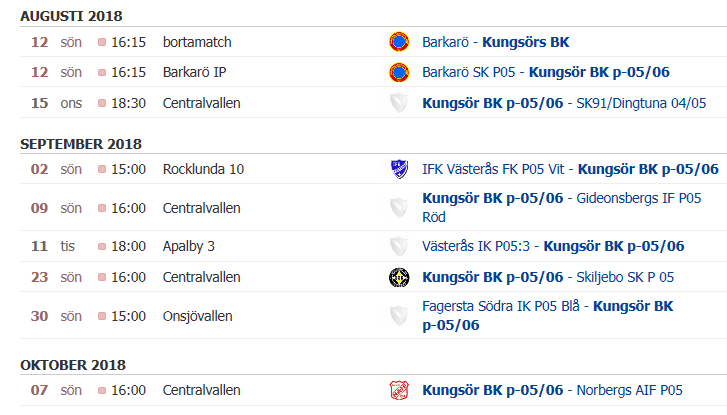Click the pink marker before 18:30 on 15 ons
Image resolution: width=727 pixels, height=415 pixels.
coord(102,103)
